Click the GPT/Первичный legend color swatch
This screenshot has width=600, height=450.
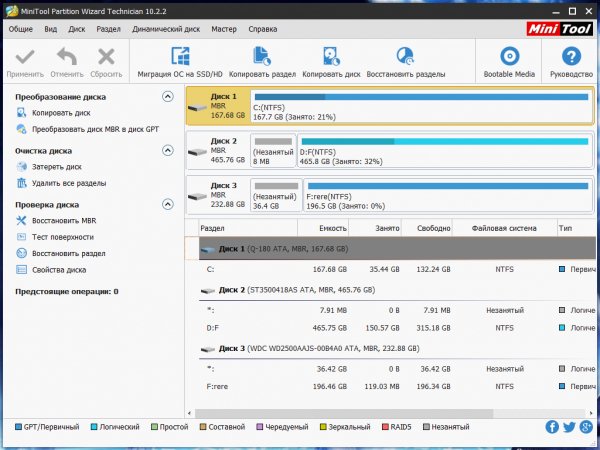point(18,427)
